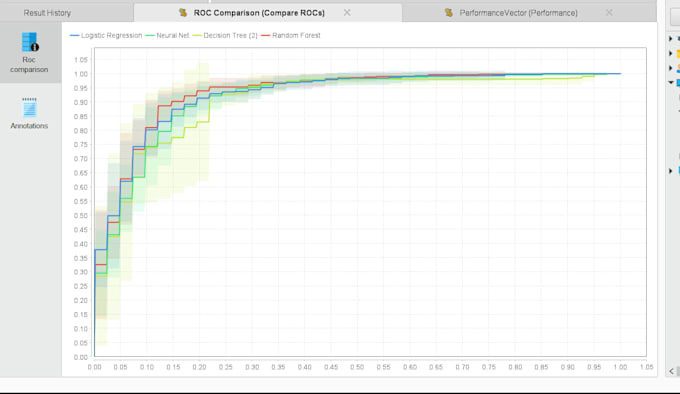
Task: Click the Decision Tree (2) legend entry
Action: pyautogui.click(x=225, y=36)
